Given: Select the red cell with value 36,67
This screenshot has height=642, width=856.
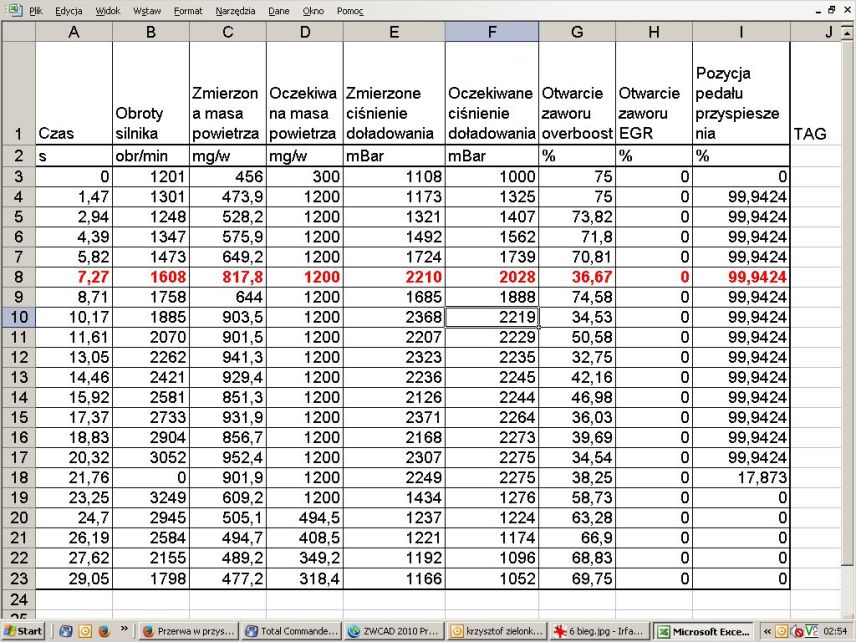Looking at the screenshot, I should tap(577, 277).
